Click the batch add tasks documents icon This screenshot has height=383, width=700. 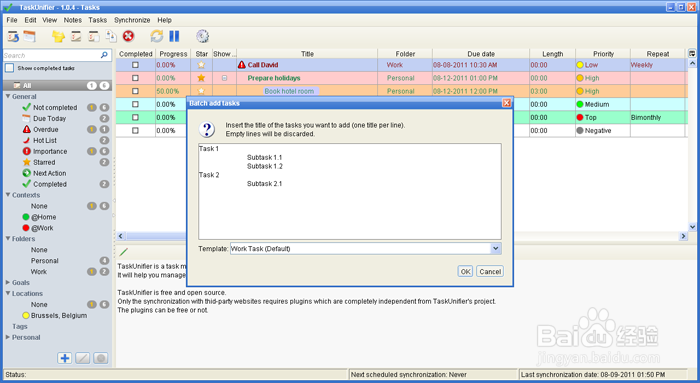coord(111,36)
